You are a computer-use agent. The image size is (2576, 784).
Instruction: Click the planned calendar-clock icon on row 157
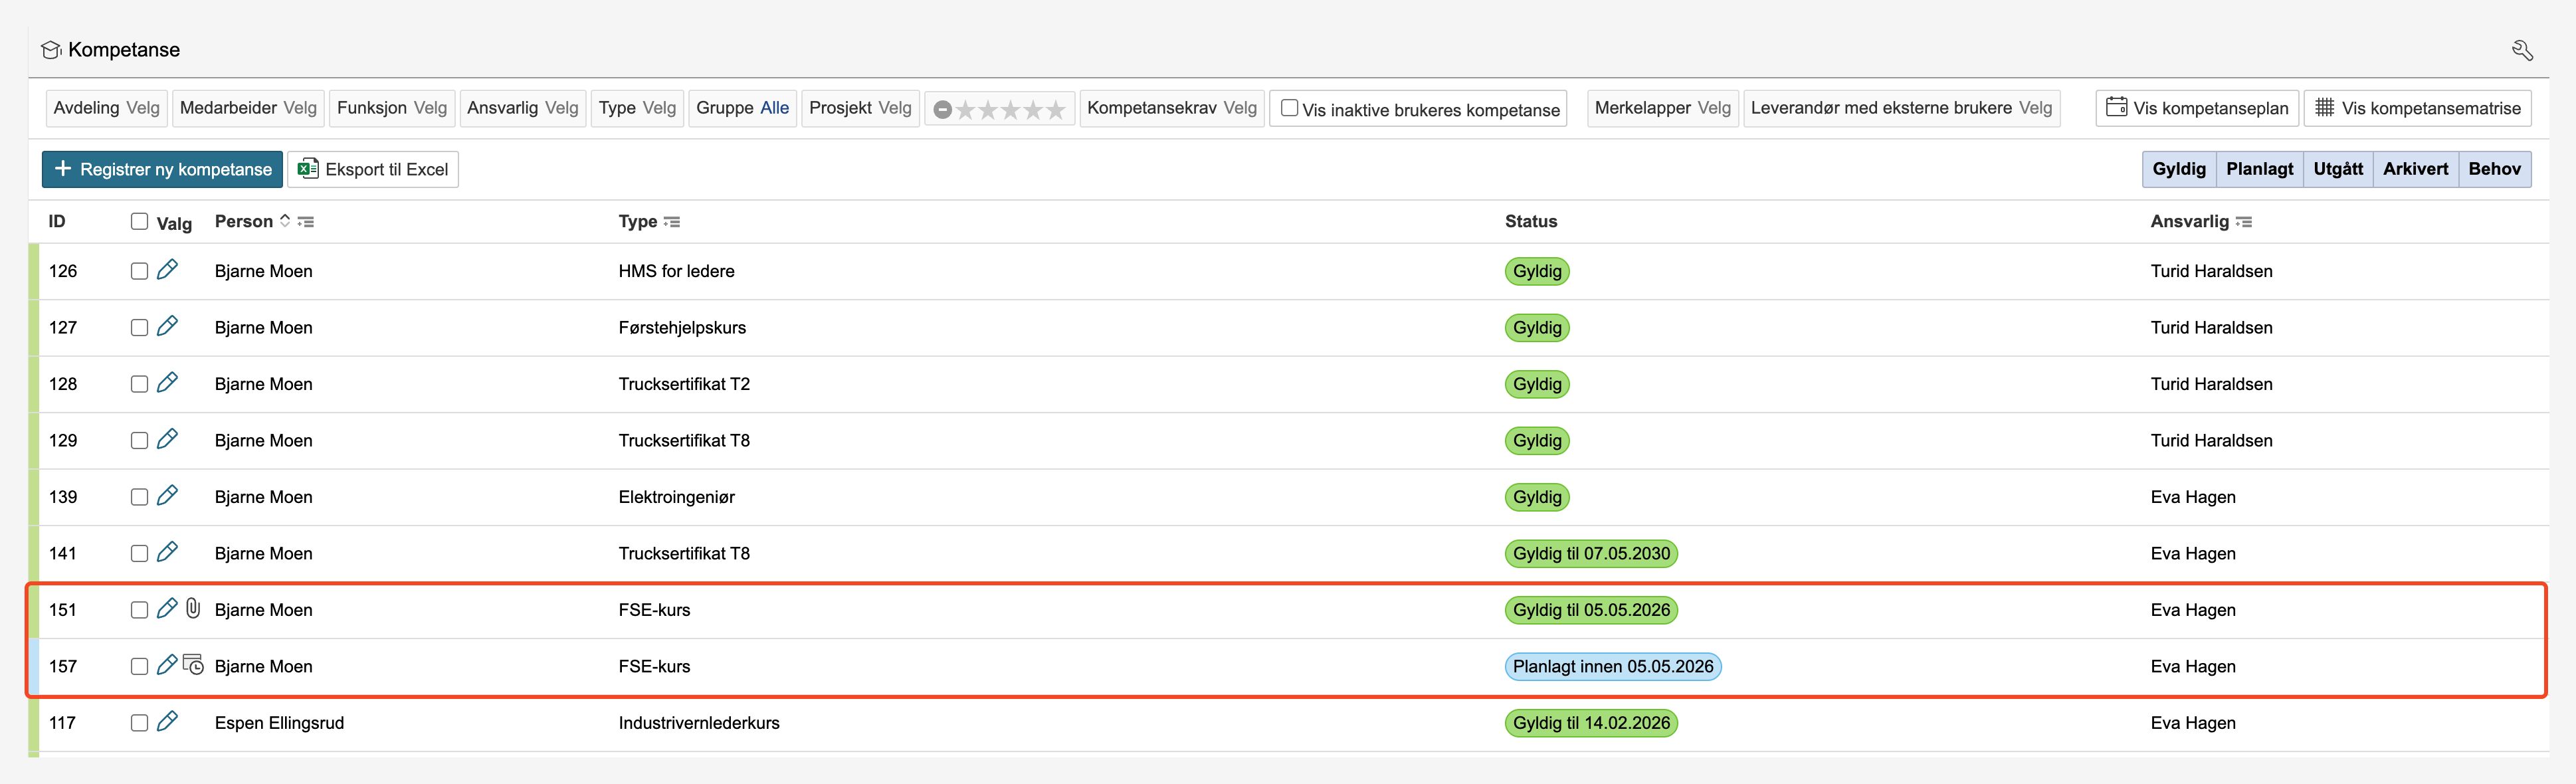[194, 665]
